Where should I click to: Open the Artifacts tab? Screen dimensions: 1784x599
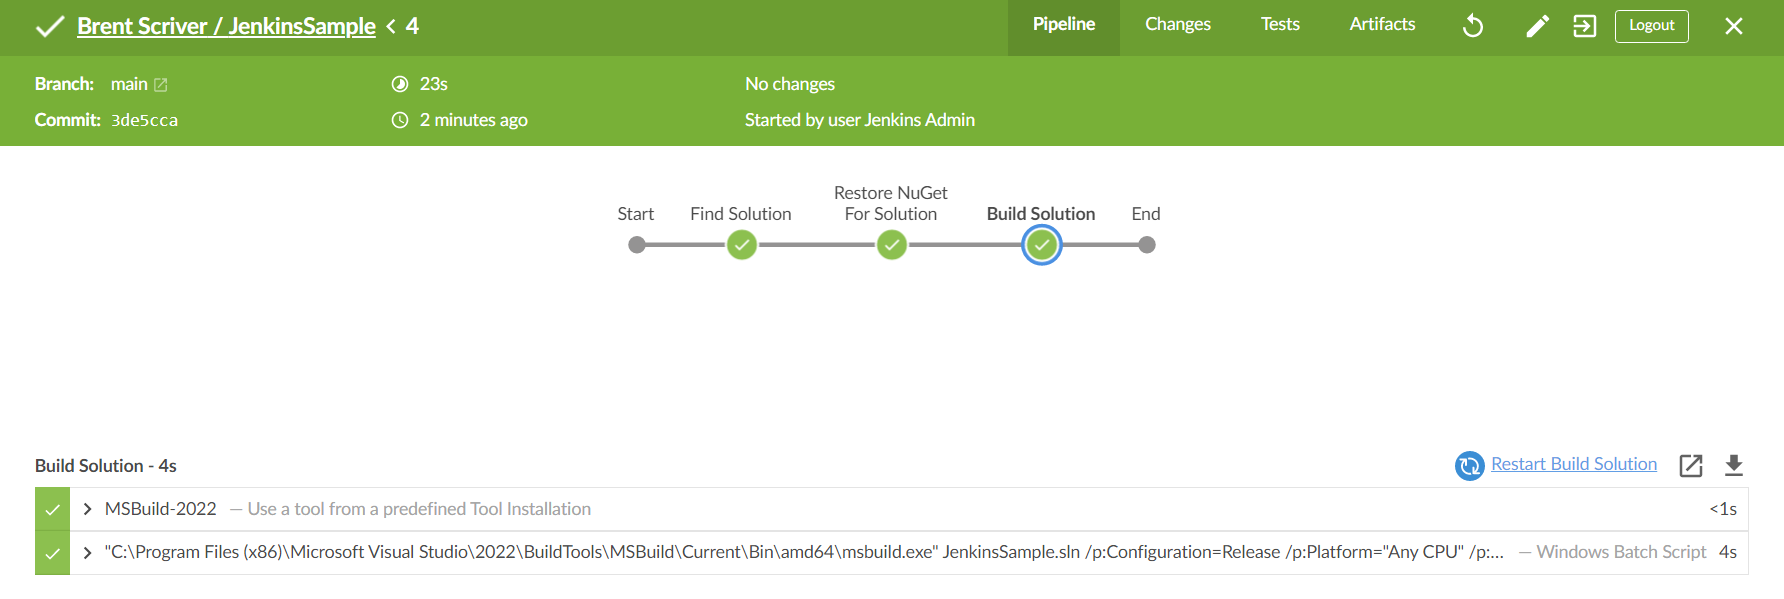(1382, 24)
